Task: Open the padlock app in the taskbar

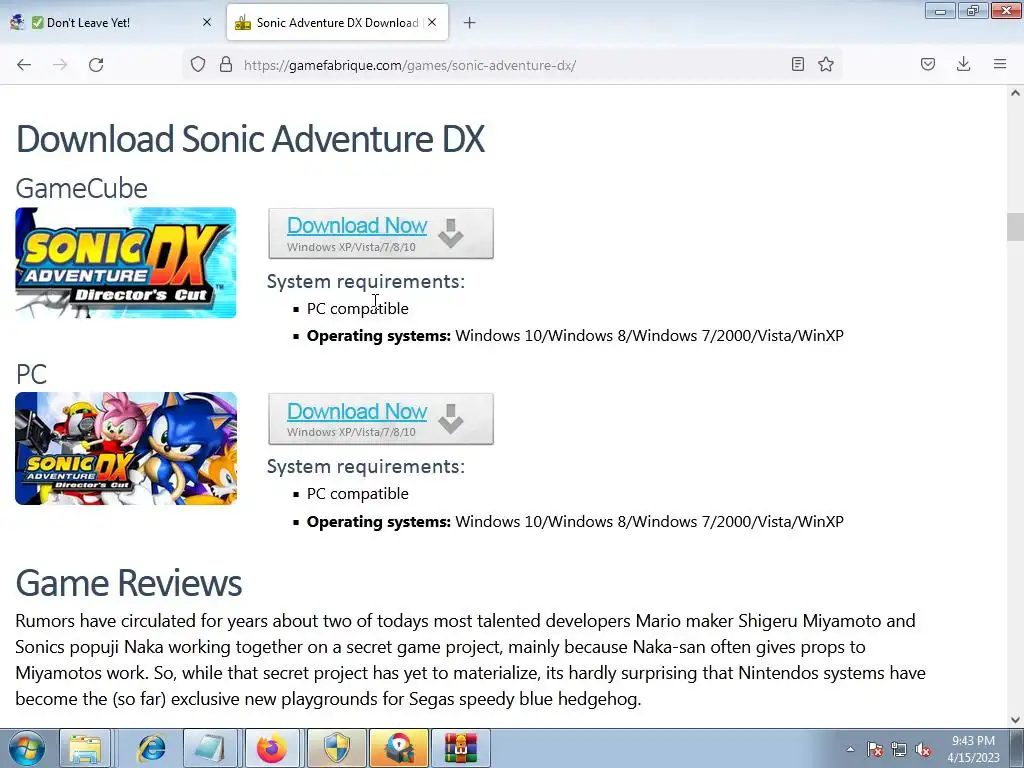Action: [x=399, y=748]
